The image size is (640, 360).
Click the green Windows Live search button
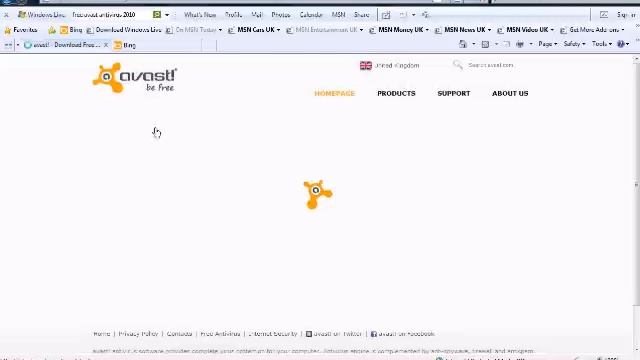157,15
